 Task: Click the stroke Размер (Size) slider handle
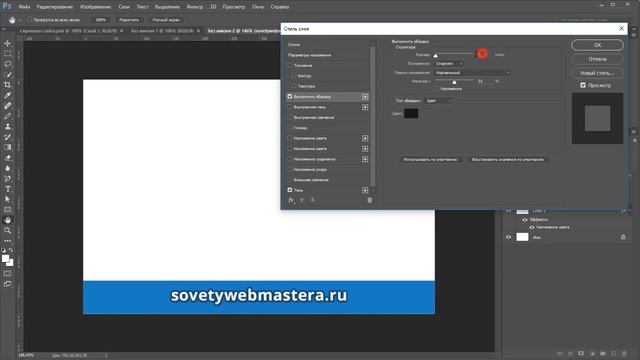click(436, 55)
